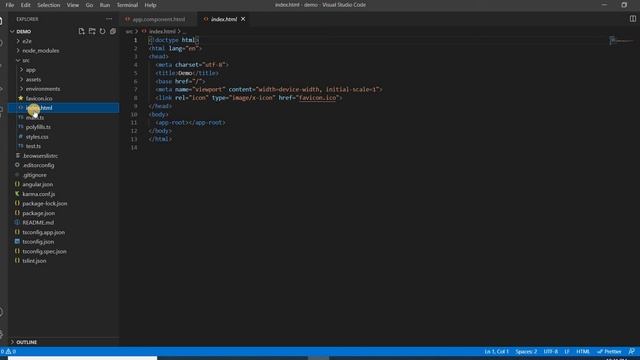Screen dimensions: 640x360
Task: Expand the assets folder
Action: point(33,80)
